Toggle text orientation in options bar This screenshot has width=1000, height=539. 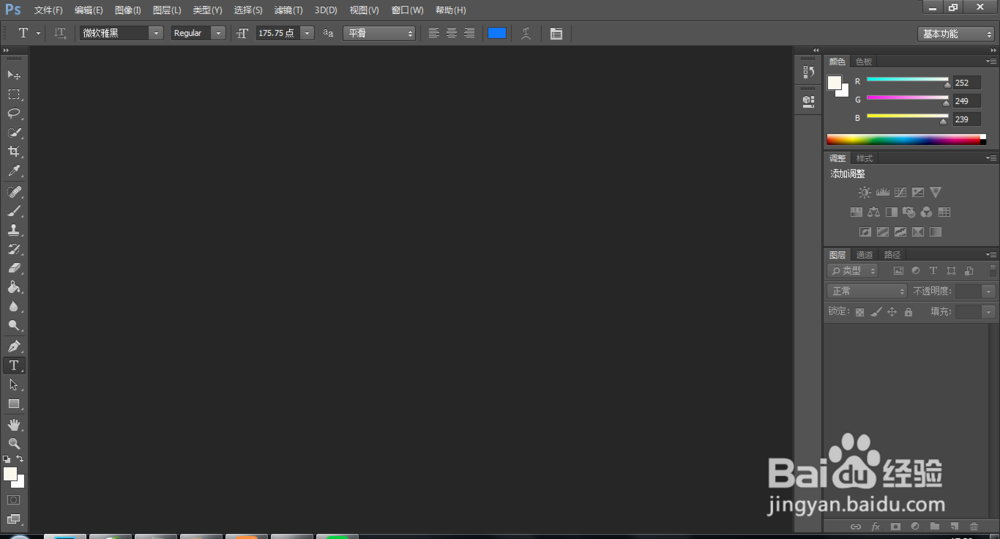pyautogui.click(x=60, y=33)
